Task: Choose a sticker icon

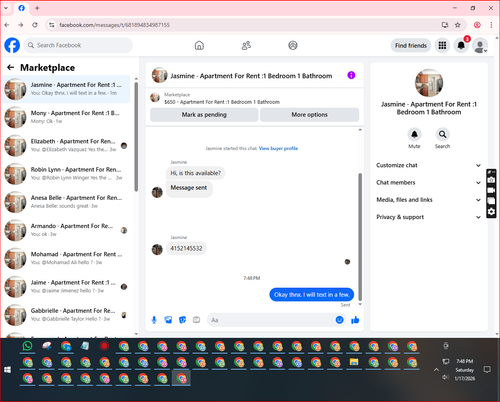Action: [x=182, y=320]
